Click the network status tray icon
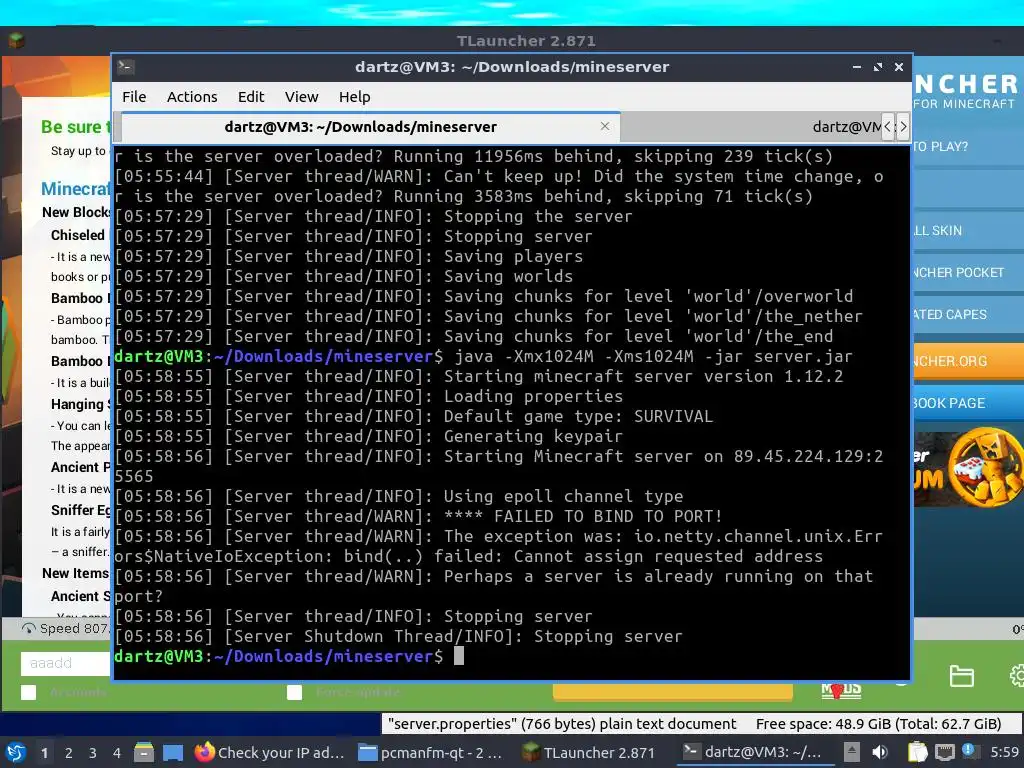Image resolution: width=1024 pixels, height=768 pixels. (x=944, y=752)
